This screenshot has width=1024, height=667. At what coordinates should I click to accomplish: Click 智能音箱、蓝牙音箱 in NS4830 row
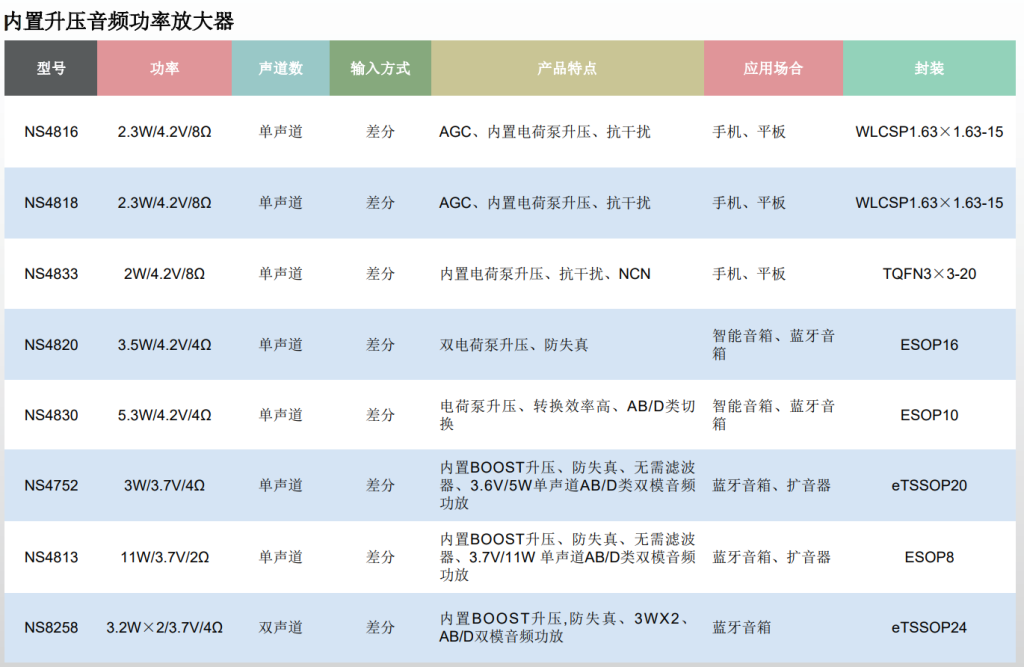[773, 415]
